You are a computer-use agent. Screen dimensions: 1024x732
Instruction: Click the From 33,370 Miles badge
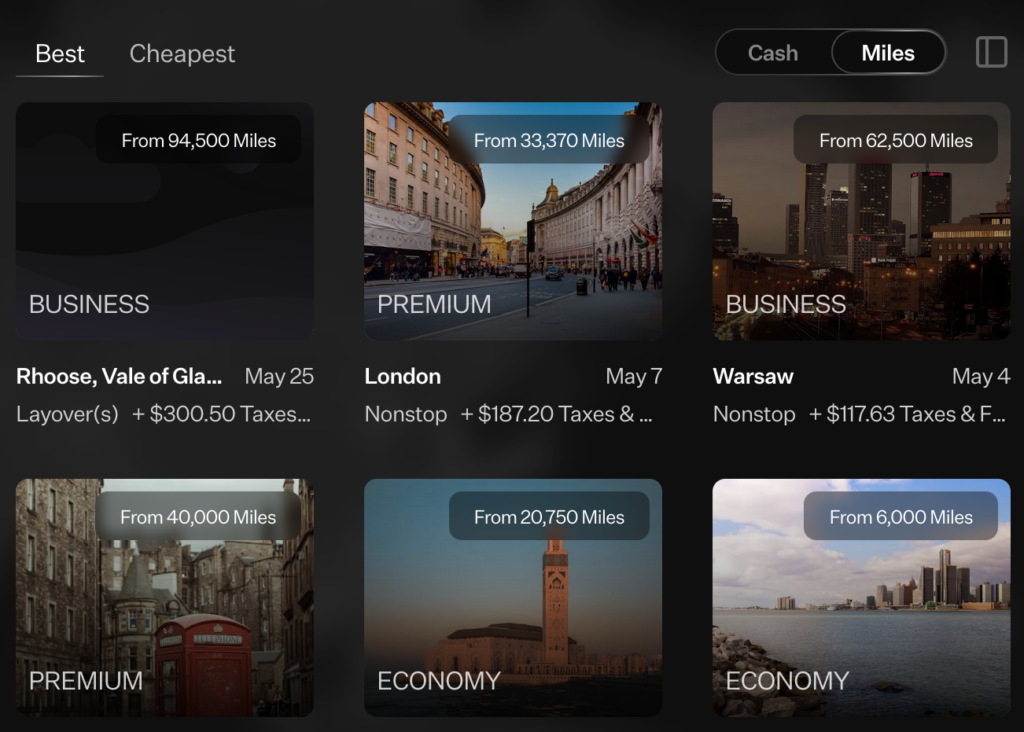click(x=548, y=141)
